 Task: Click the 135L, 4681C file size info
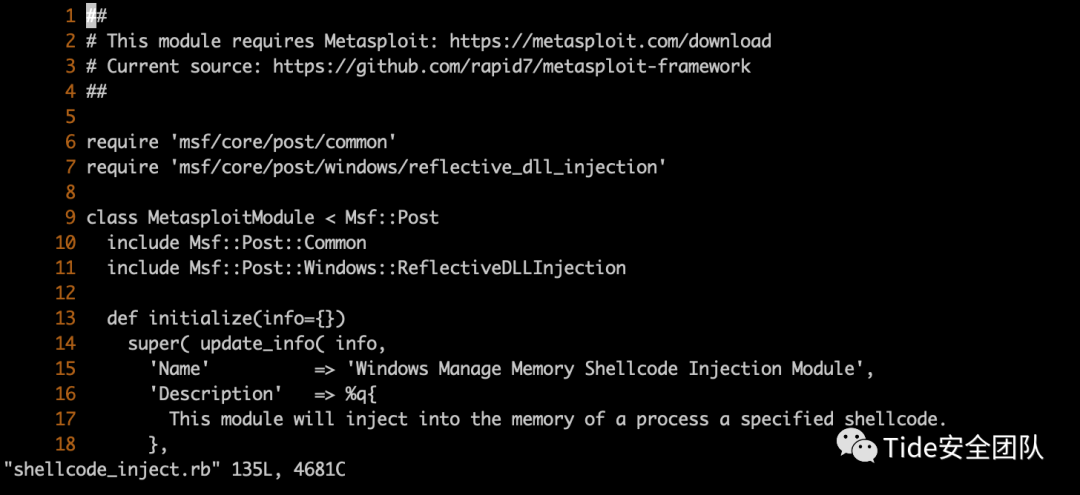288,469
